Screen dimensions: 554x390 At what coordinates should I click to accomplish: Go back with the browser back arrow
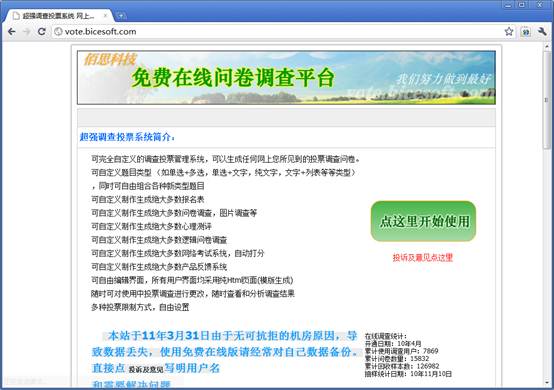point(11,32)
